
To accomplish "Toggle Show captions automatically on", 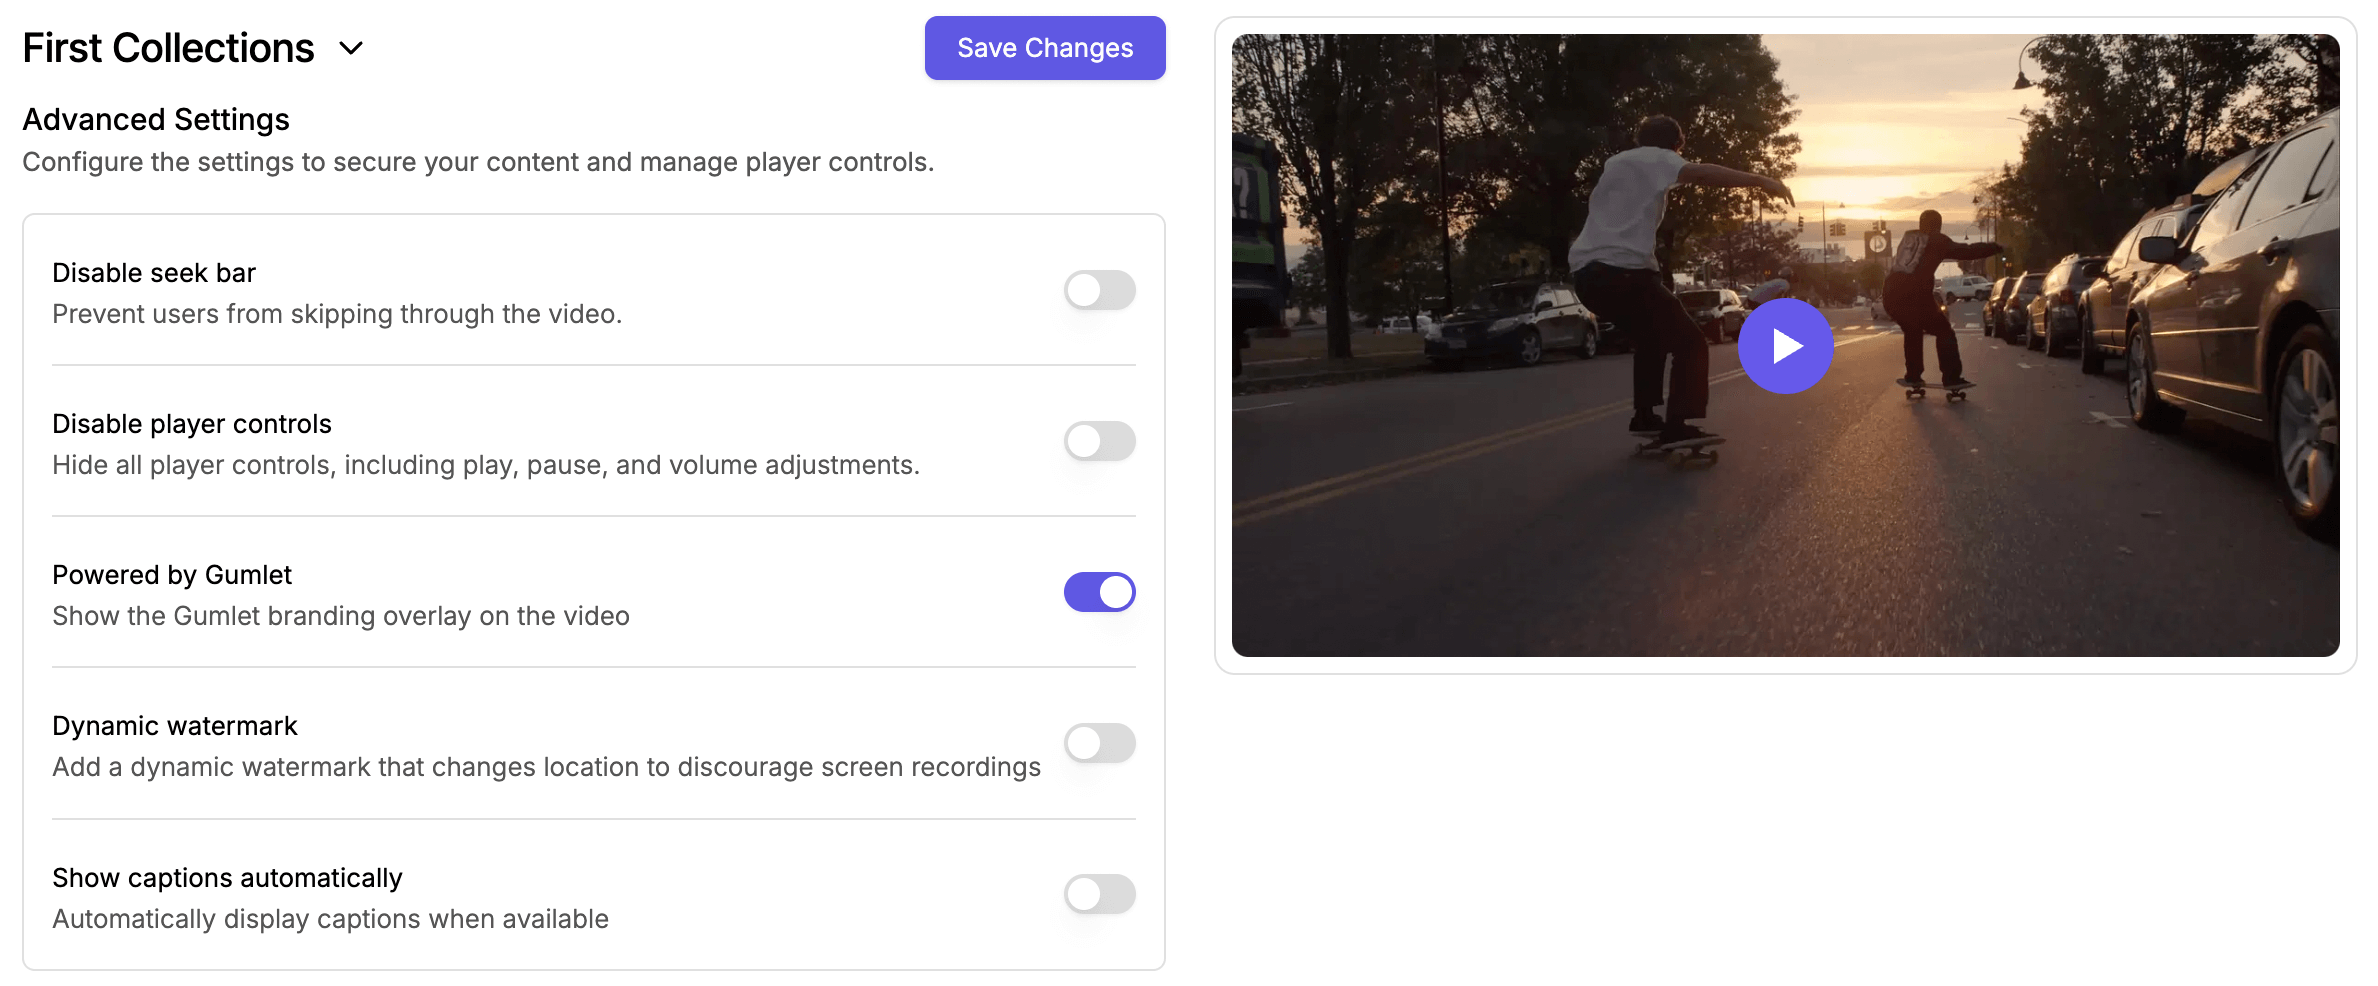I will [x=1099, y=894].
